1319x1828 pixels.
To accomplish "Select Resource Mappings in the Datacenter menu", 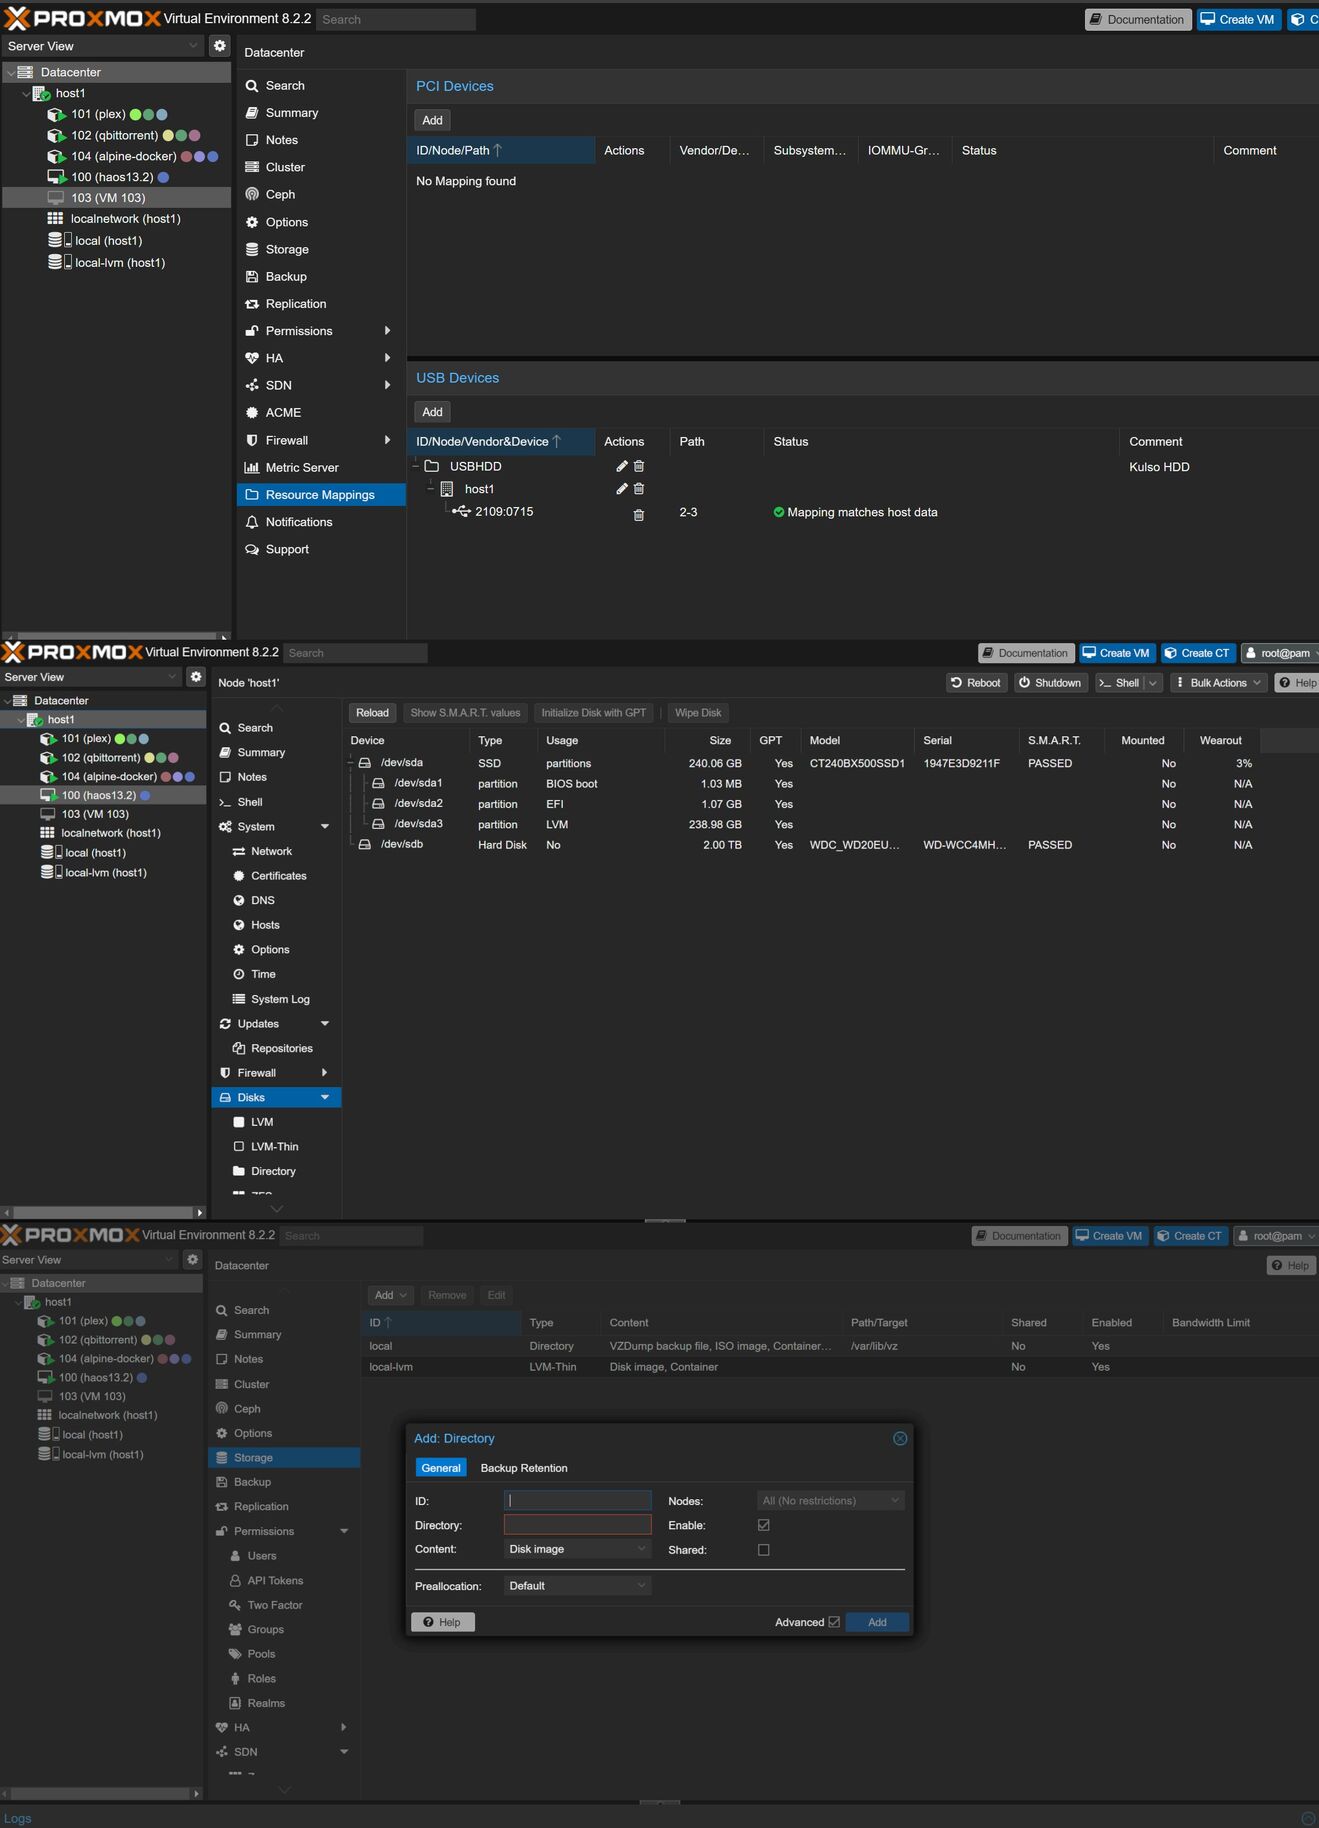I will pyautogui.click(x=321, y=495).
